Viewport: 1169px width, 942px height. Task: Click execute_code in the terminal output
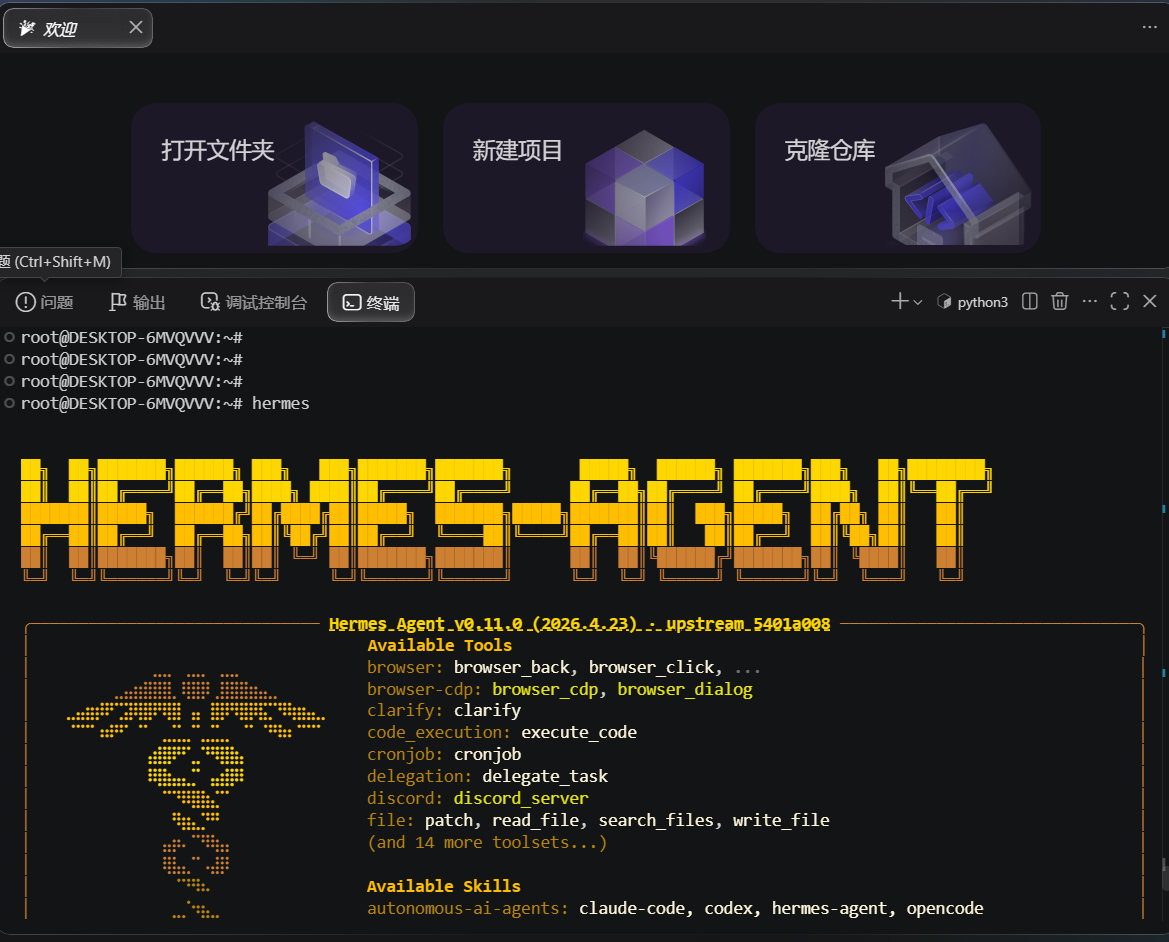click(x=579, y=733)
